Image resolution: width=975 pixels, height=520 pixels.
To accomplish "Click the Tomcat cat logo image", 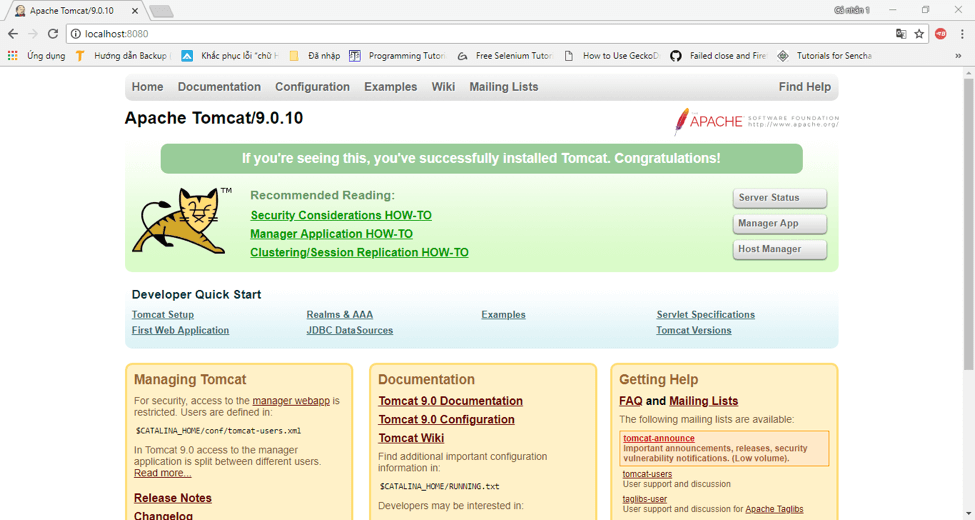I will click(181, 221).
